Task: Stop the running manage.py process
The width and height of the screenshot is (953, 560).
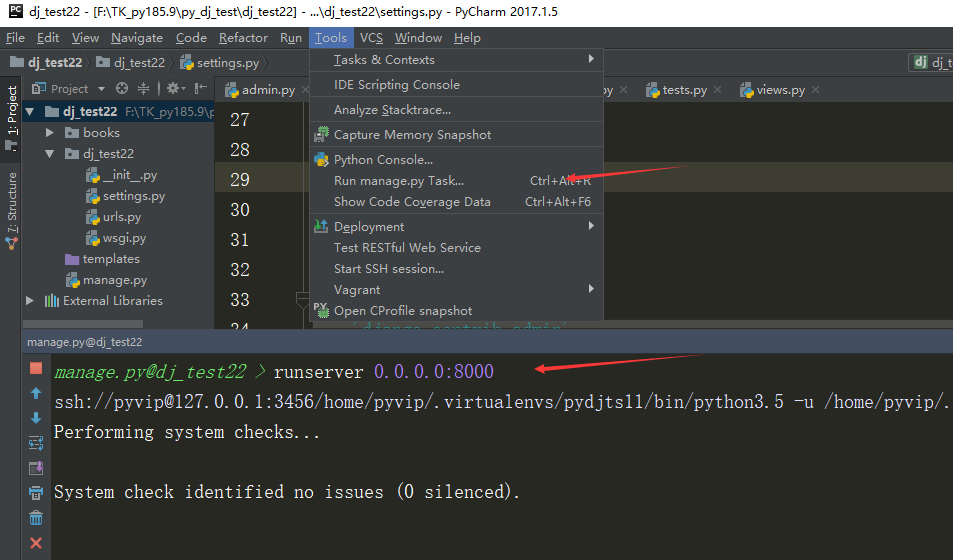Action: click(x=36, y=368)
